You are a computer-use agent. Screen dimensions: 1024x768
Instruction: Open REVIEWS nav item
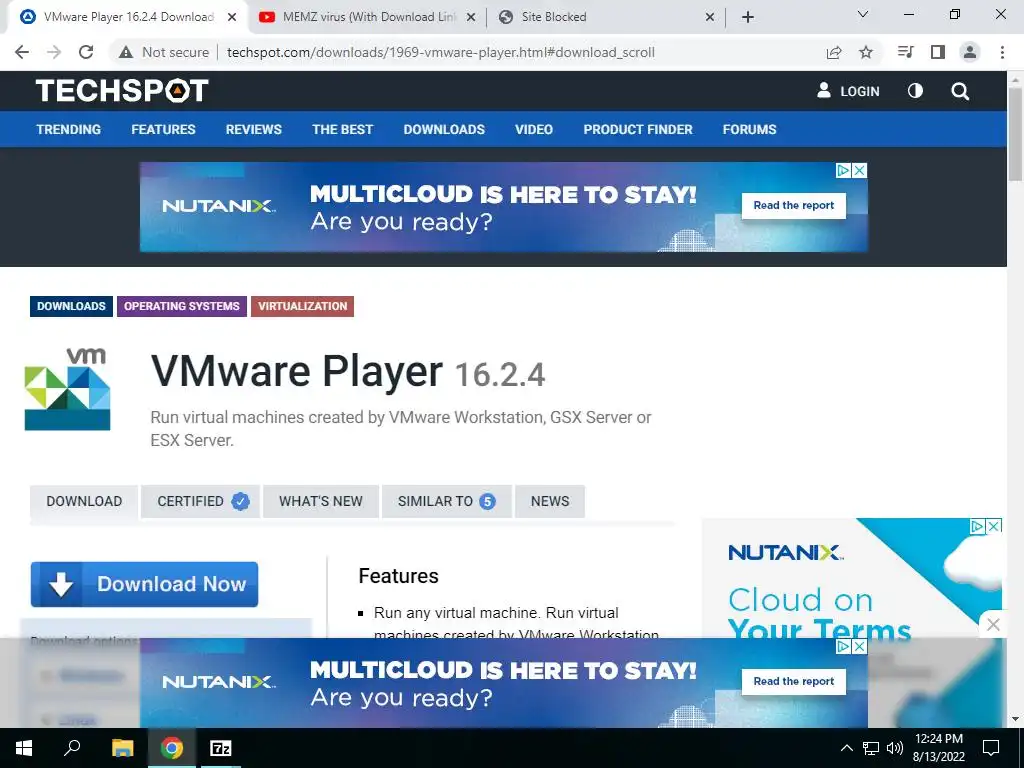[x=253, y=129]
